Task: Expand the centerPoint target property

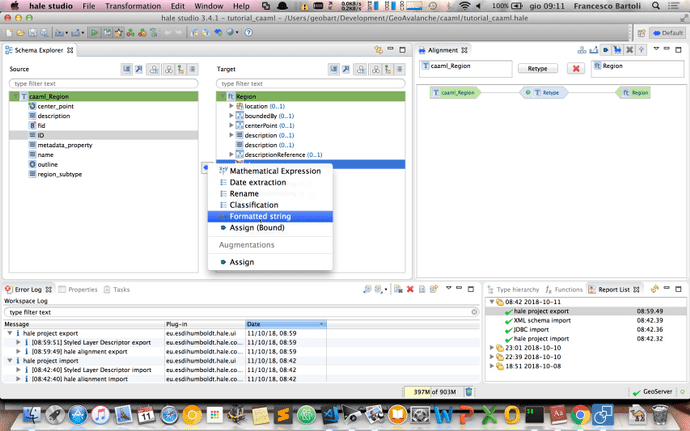Action: coord(231,125)
